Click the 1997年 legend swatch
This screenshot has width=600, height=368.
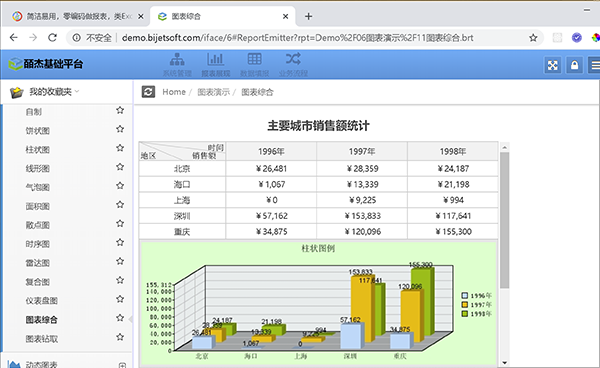(x=465, y=304)
